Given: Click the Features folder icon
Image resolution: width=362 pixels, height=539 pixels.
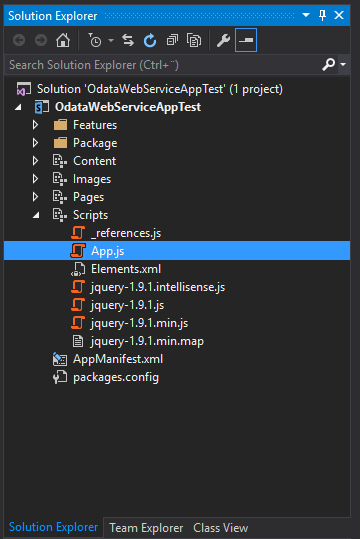Looking at the screenshot, I should tap(61, 125).
